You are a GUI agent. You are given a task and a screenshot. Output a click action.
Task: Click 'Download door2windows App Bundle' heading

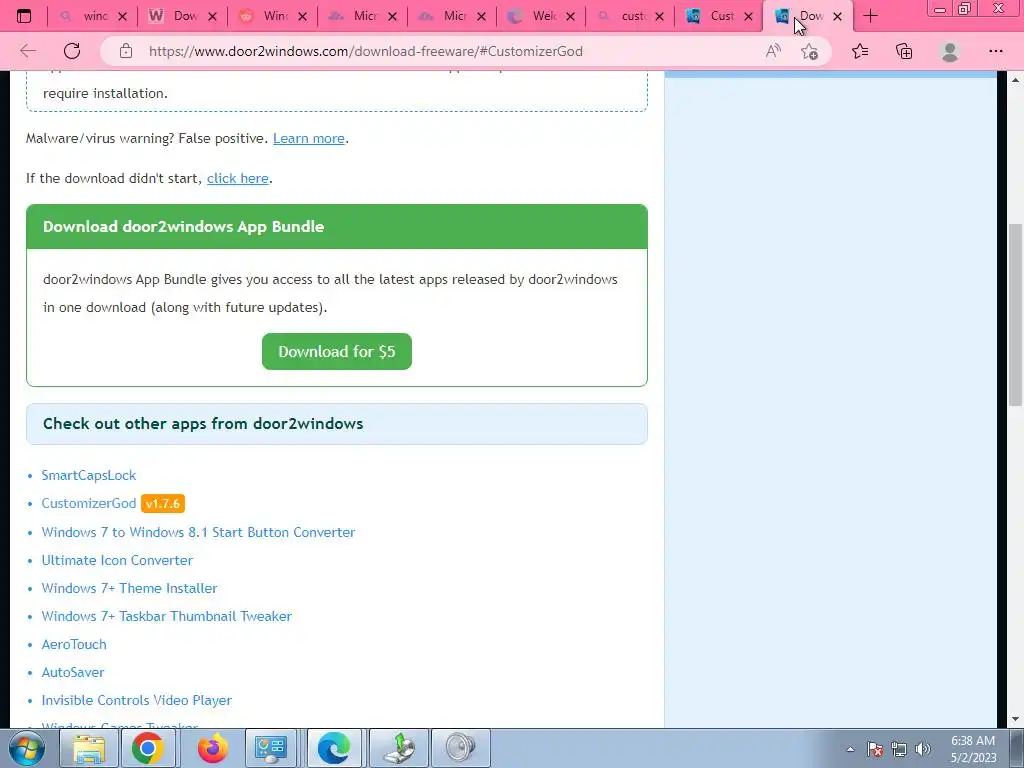184,227
